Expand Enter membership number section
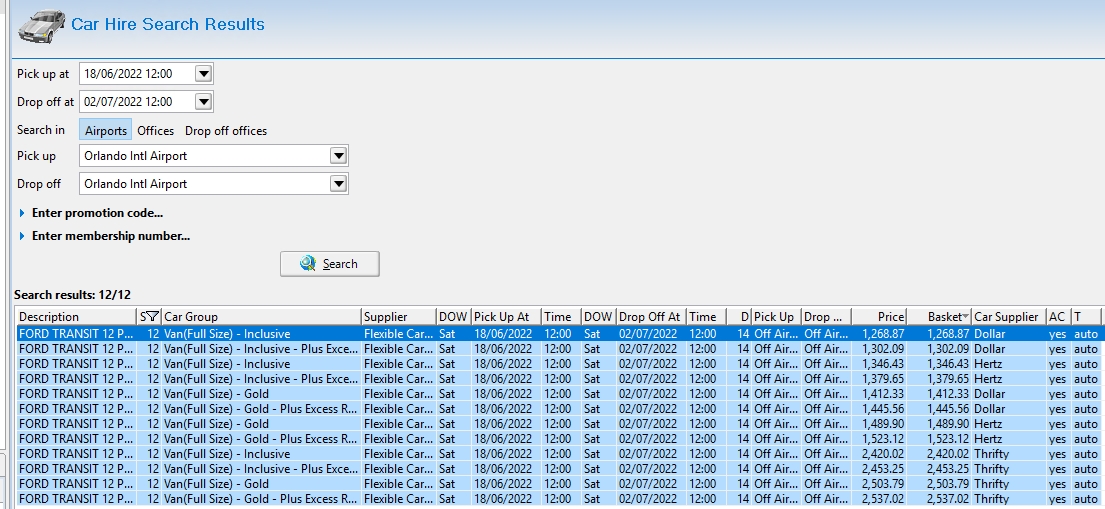 pyautogui.click(x=105, y=236)
